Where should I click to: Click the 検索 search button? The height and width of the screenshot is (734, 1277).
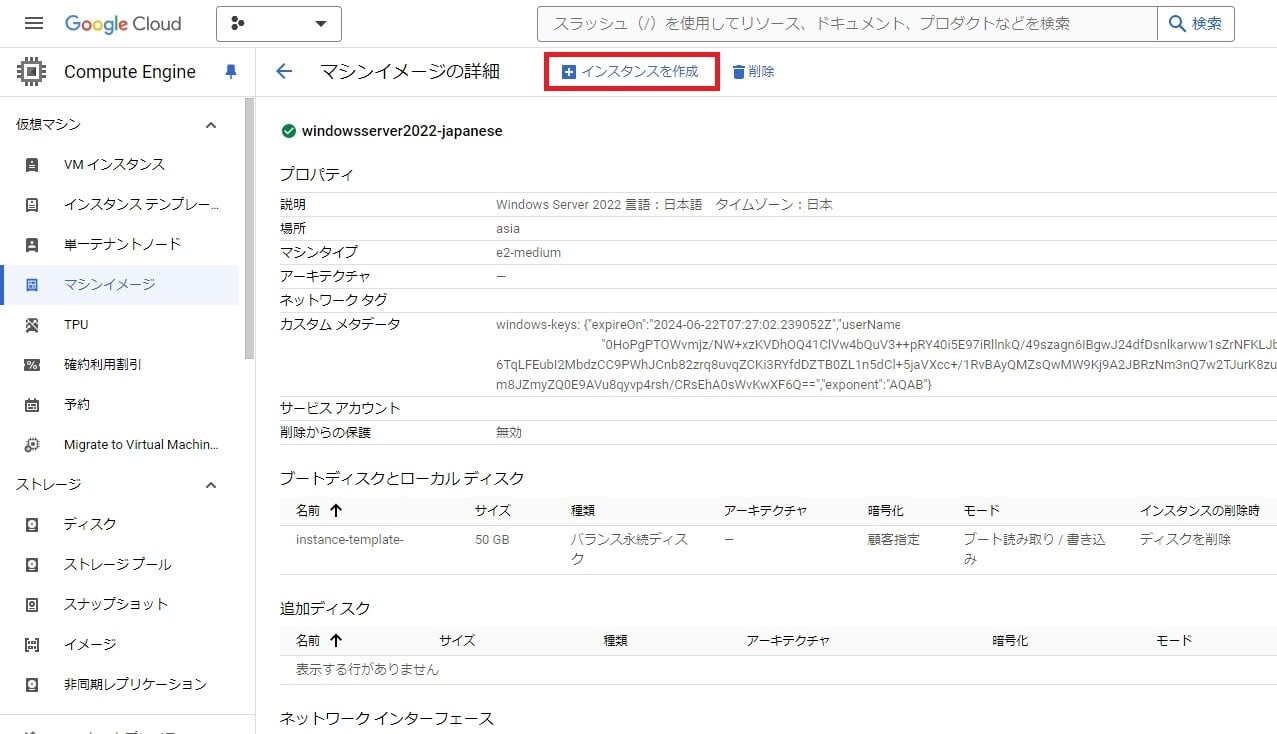(x=1196, y=24)
